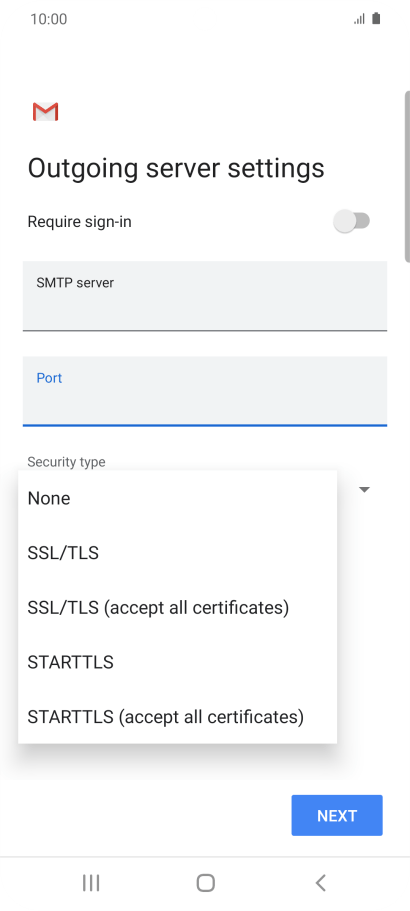Tap the signal strength icon
410x911 pixels.
[359, 19]
